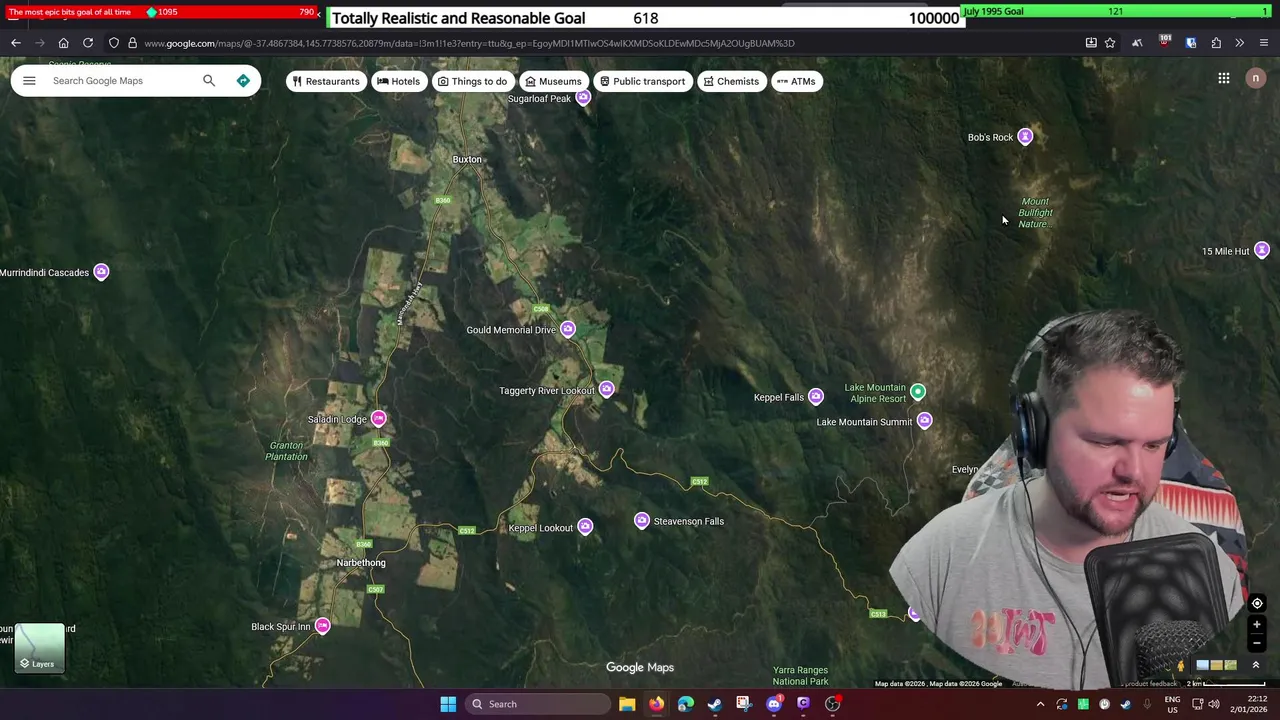Click the Bob's Rock map pin
Viewport: 1280px width, 720px height.
[x=1025, y=137]
